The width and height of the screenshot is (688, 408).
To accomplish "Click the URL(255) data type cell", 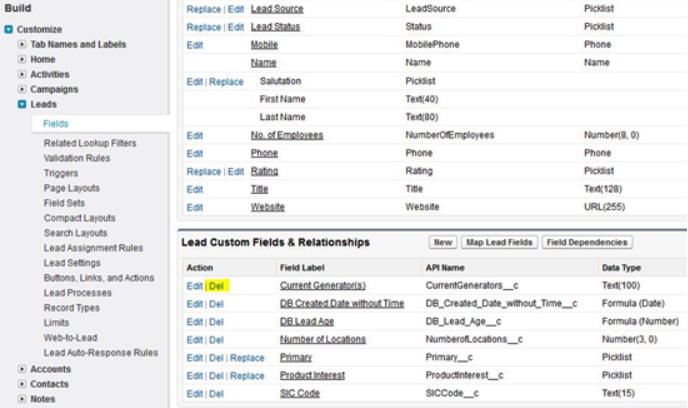I will pos(604,207).
